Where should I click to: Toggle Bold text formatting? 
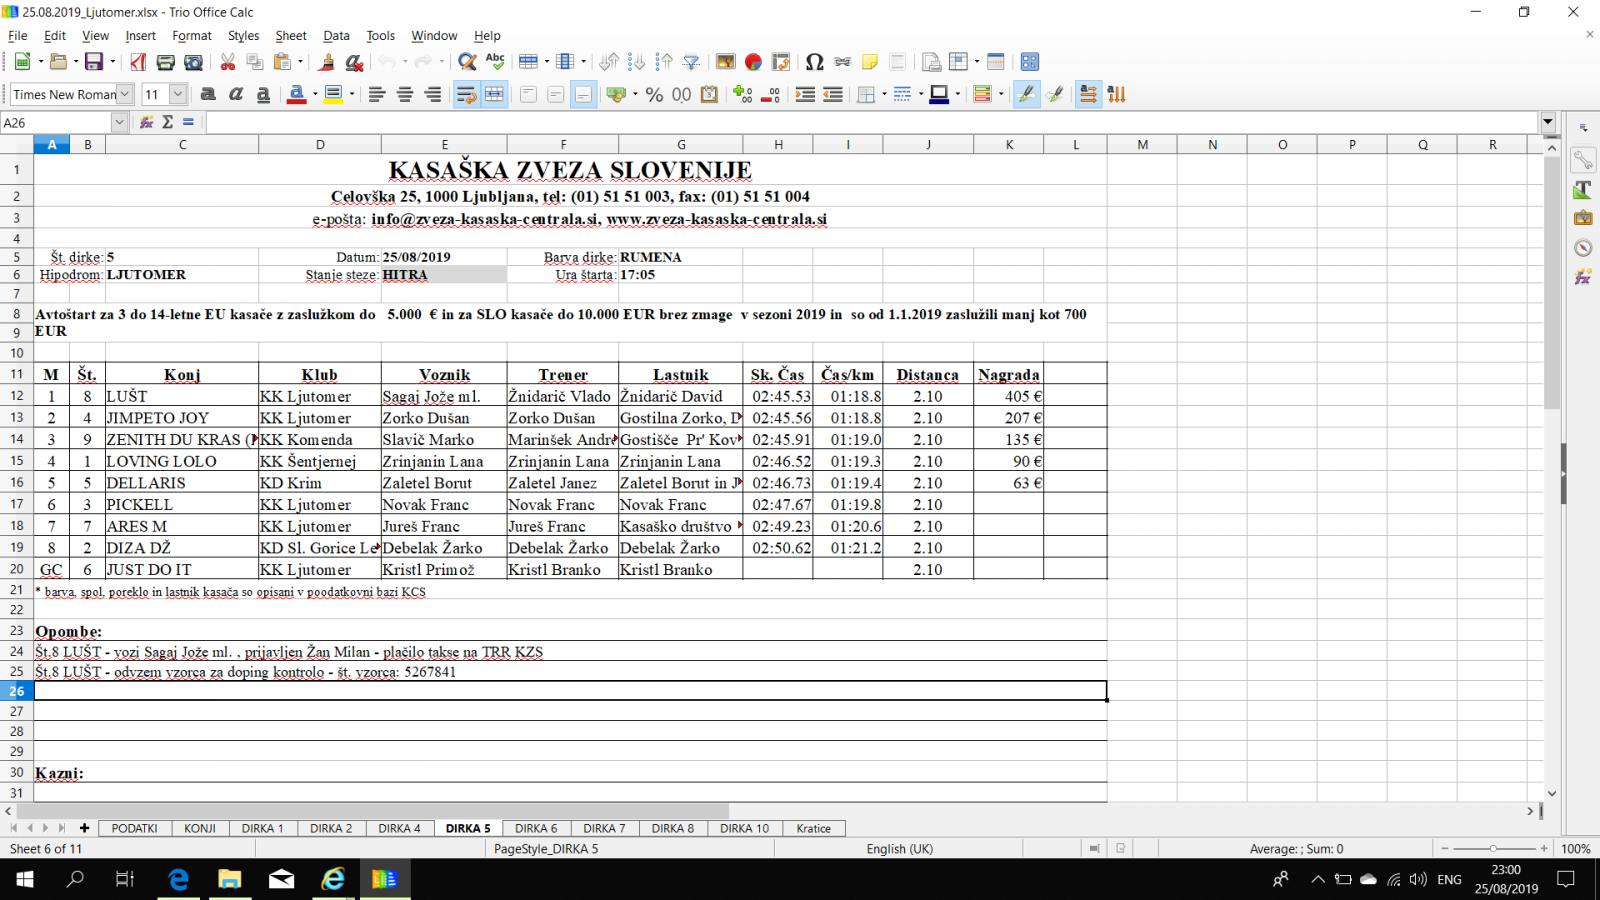pyautogui.click(x=208, y=94)
